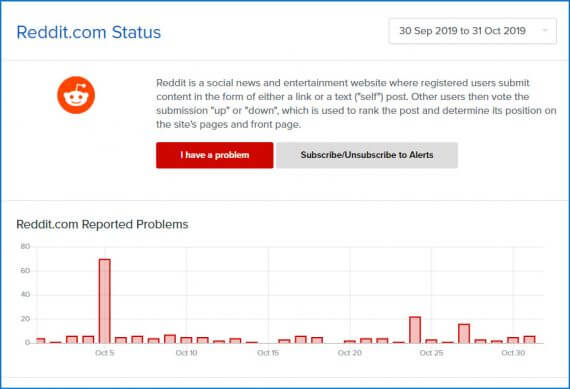Click the Reddit.com Reported Problems heading

coord(103,224)
